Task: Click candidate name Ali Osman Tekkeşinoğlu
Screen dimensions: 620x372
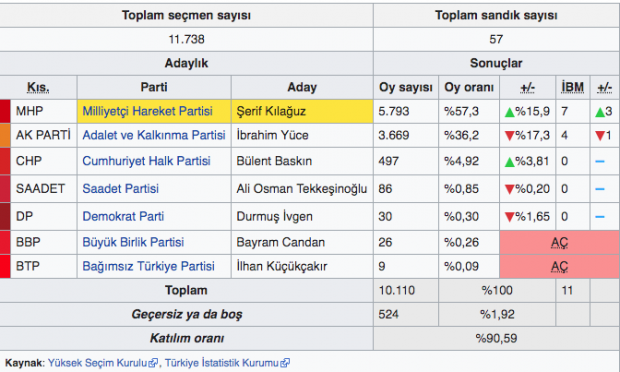Action: [x=302, y=189]
